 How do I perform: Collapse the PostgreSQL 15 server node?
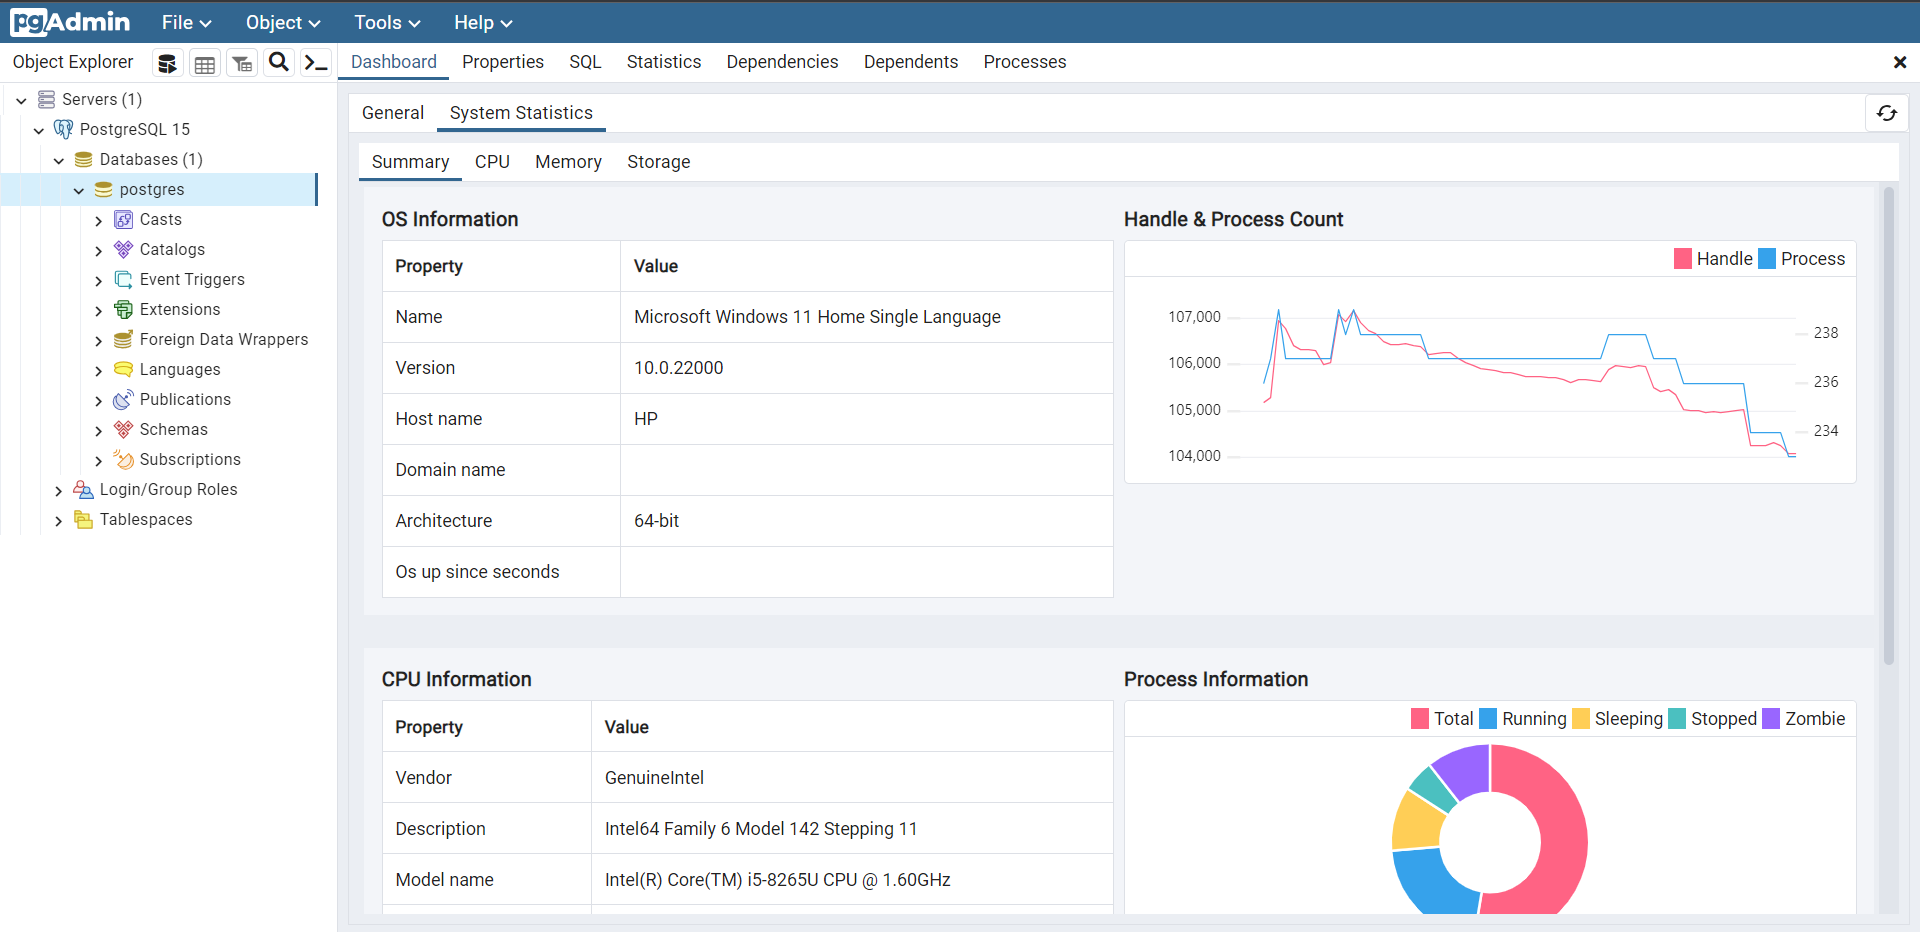[x=39, y=130]
